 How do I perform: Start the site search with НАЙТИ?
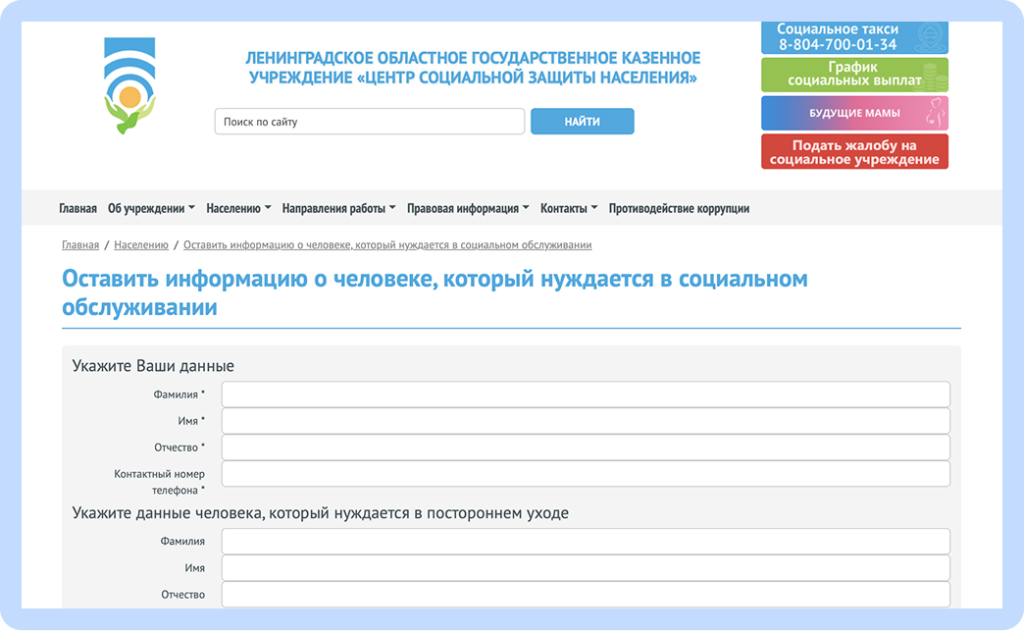coord(582,121)
